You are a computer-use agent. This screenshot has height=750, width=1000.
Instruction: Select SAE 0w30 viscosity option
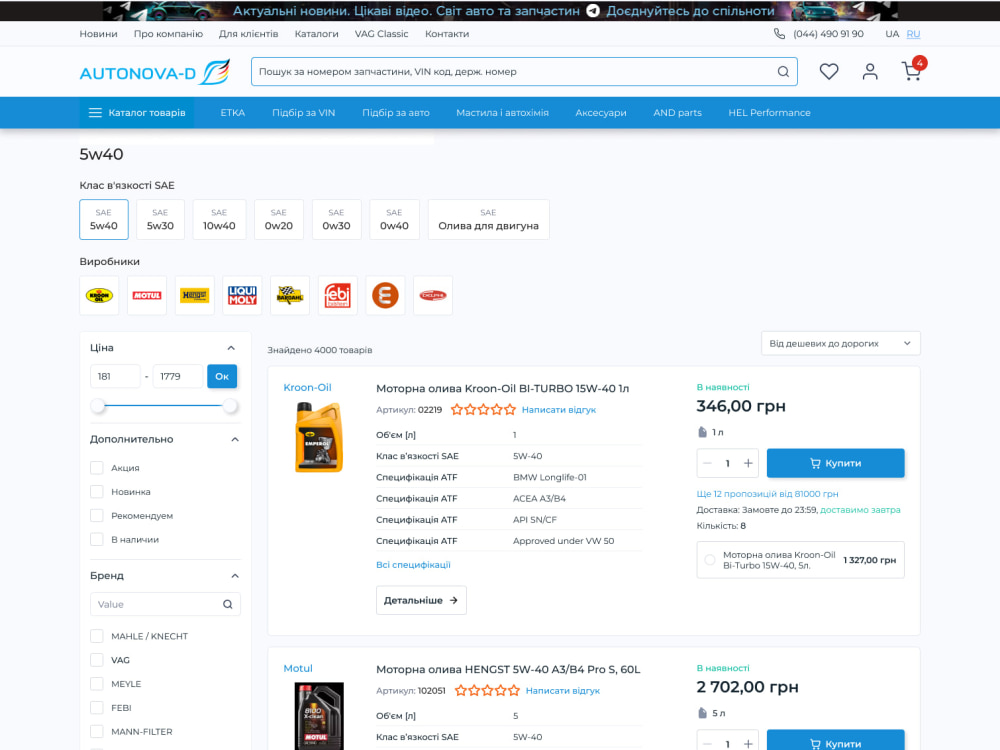[337, 219]
